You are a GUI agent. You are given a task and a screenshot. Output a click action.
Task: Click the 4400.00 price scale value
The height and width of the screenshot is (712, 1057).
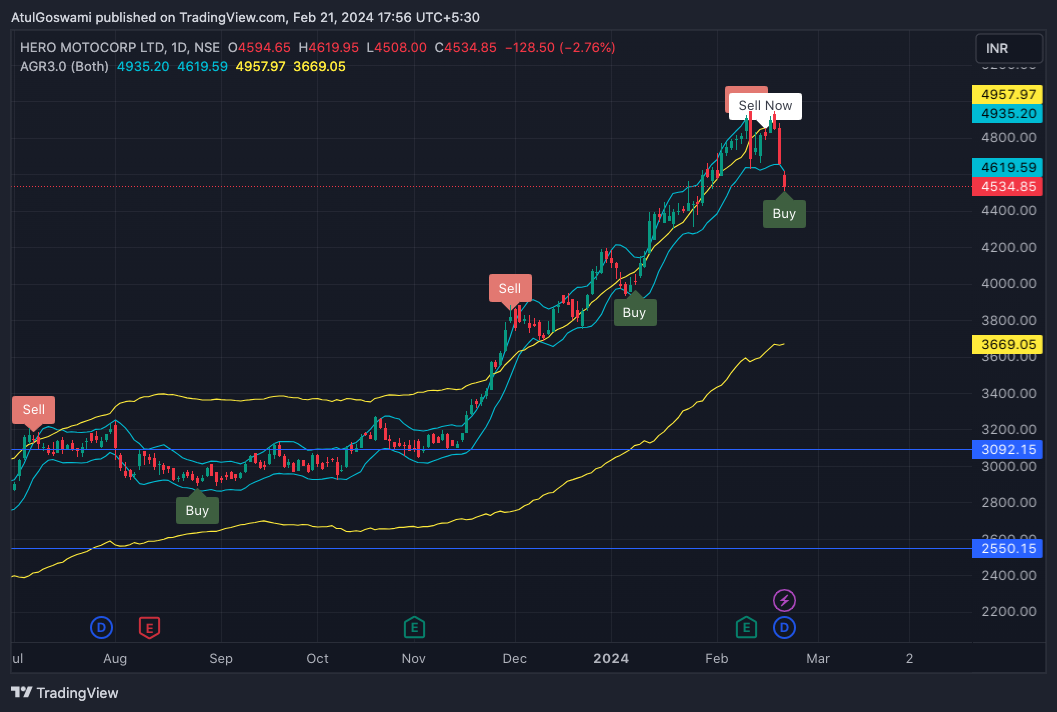(1008, 210)
